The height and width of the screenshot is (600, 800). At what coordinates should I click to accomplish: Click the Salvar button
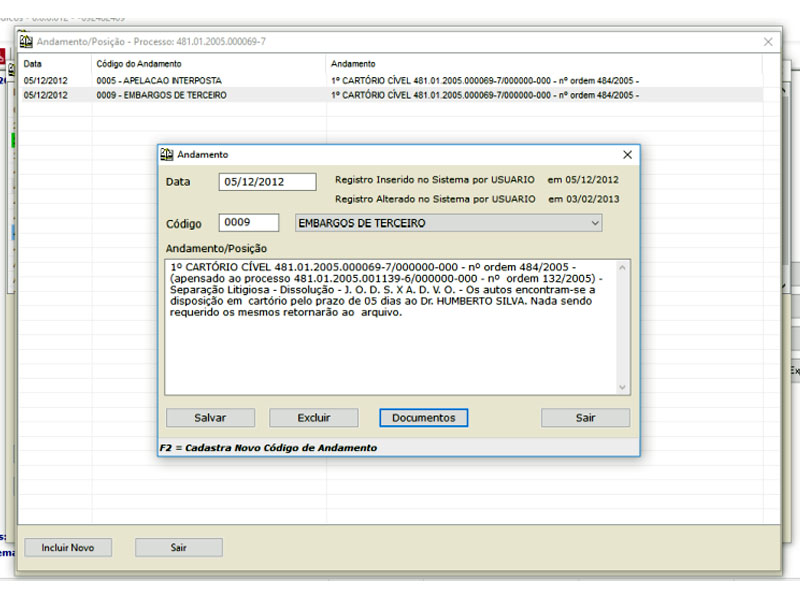coord(210,417)
